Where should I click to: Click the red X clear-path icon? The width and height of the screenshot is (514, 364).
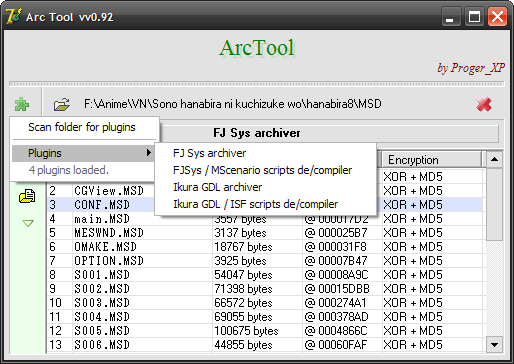(484, 104)
